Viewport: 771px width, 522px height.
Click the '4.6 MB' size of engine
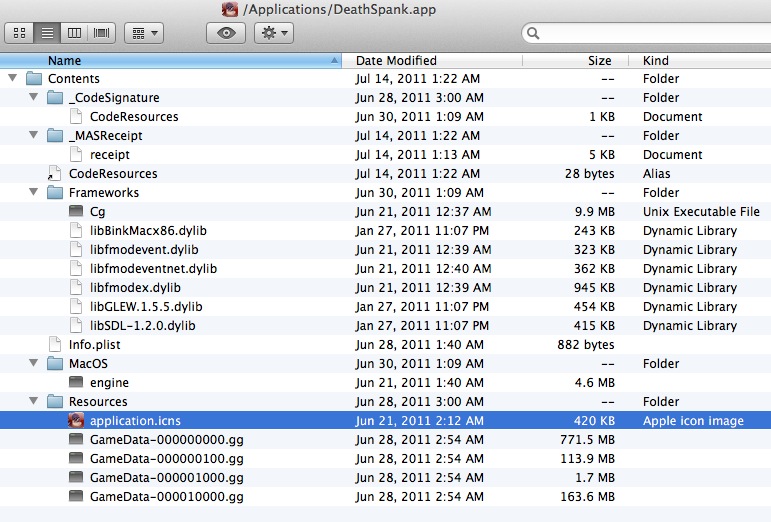(x=594, y=382)
